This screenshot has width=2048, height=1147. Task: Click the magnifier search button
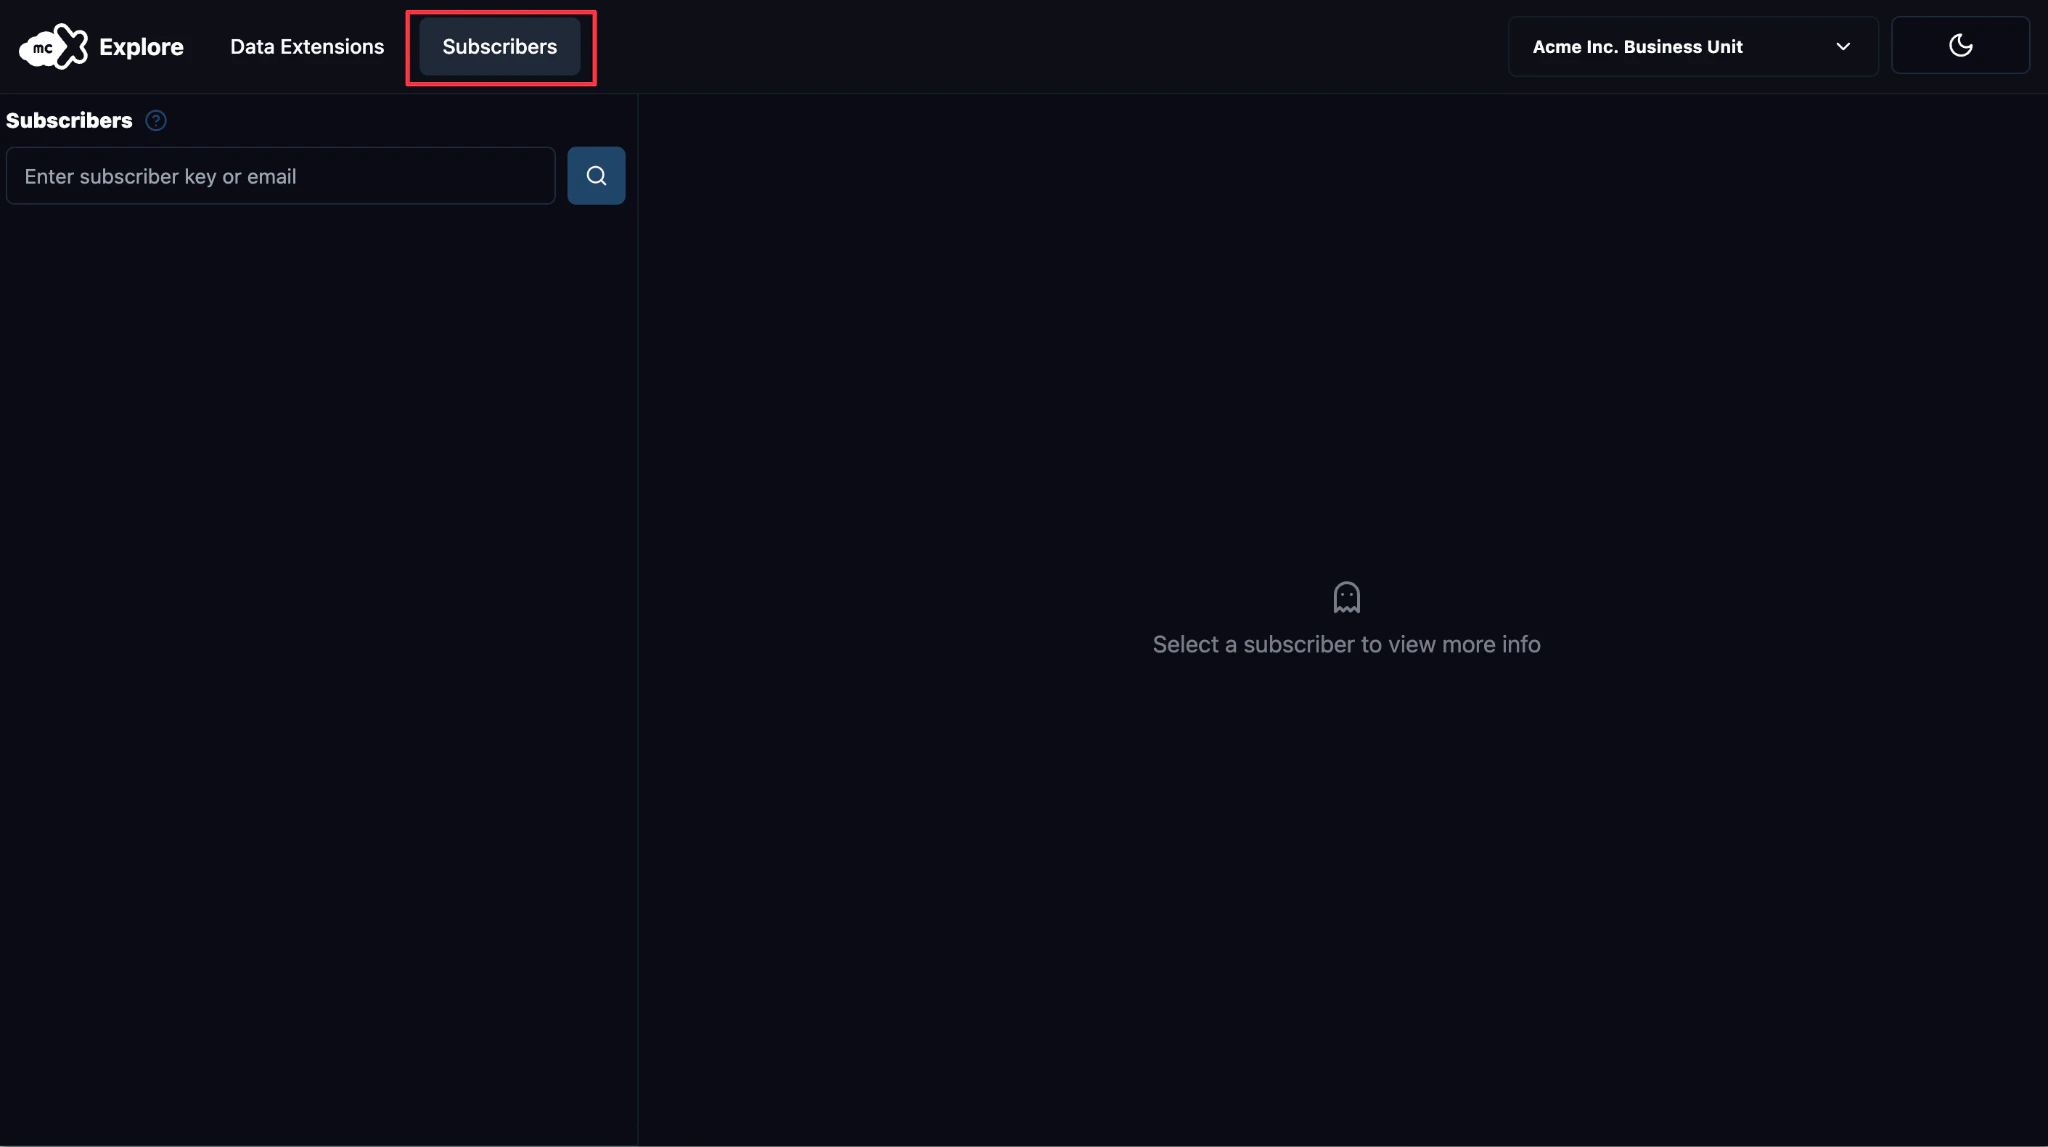coord(596,176)
